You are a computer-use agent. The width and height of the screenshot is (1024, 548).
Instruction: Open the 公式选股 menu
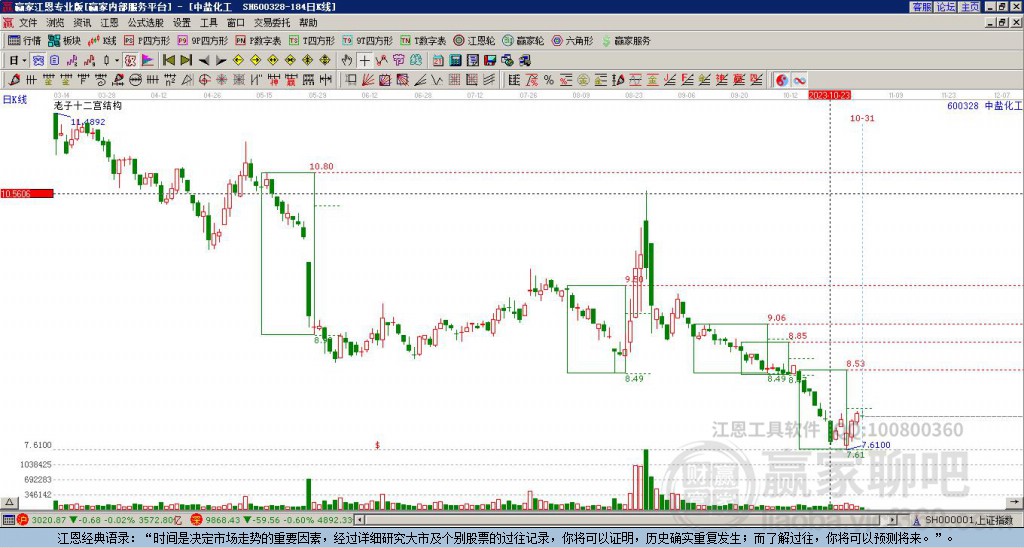point(146,23)
